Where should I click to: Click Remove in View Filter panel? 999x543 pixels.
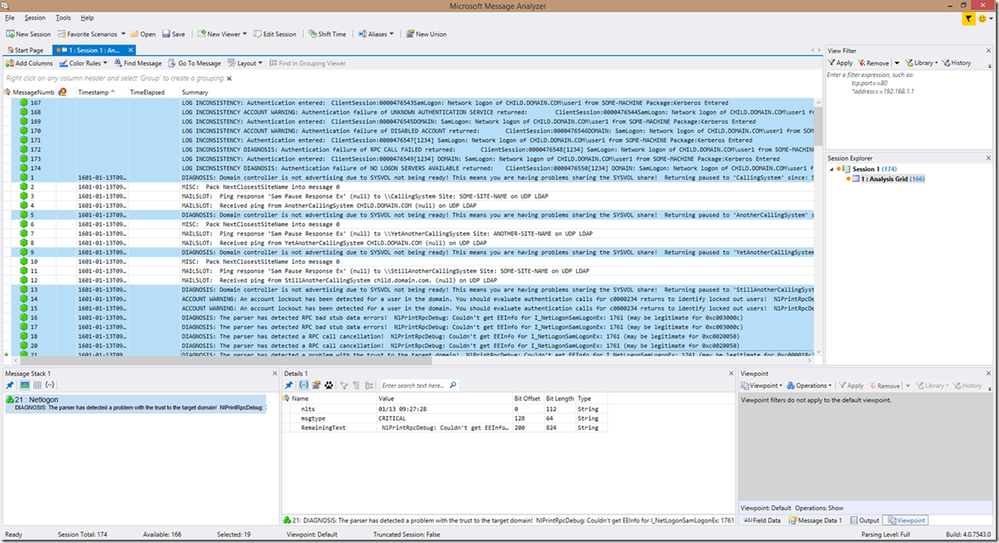pos(873,63)
